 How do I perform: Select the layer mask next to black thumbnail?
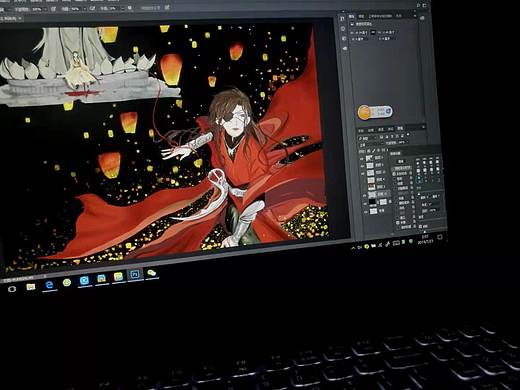click(383, 202)
